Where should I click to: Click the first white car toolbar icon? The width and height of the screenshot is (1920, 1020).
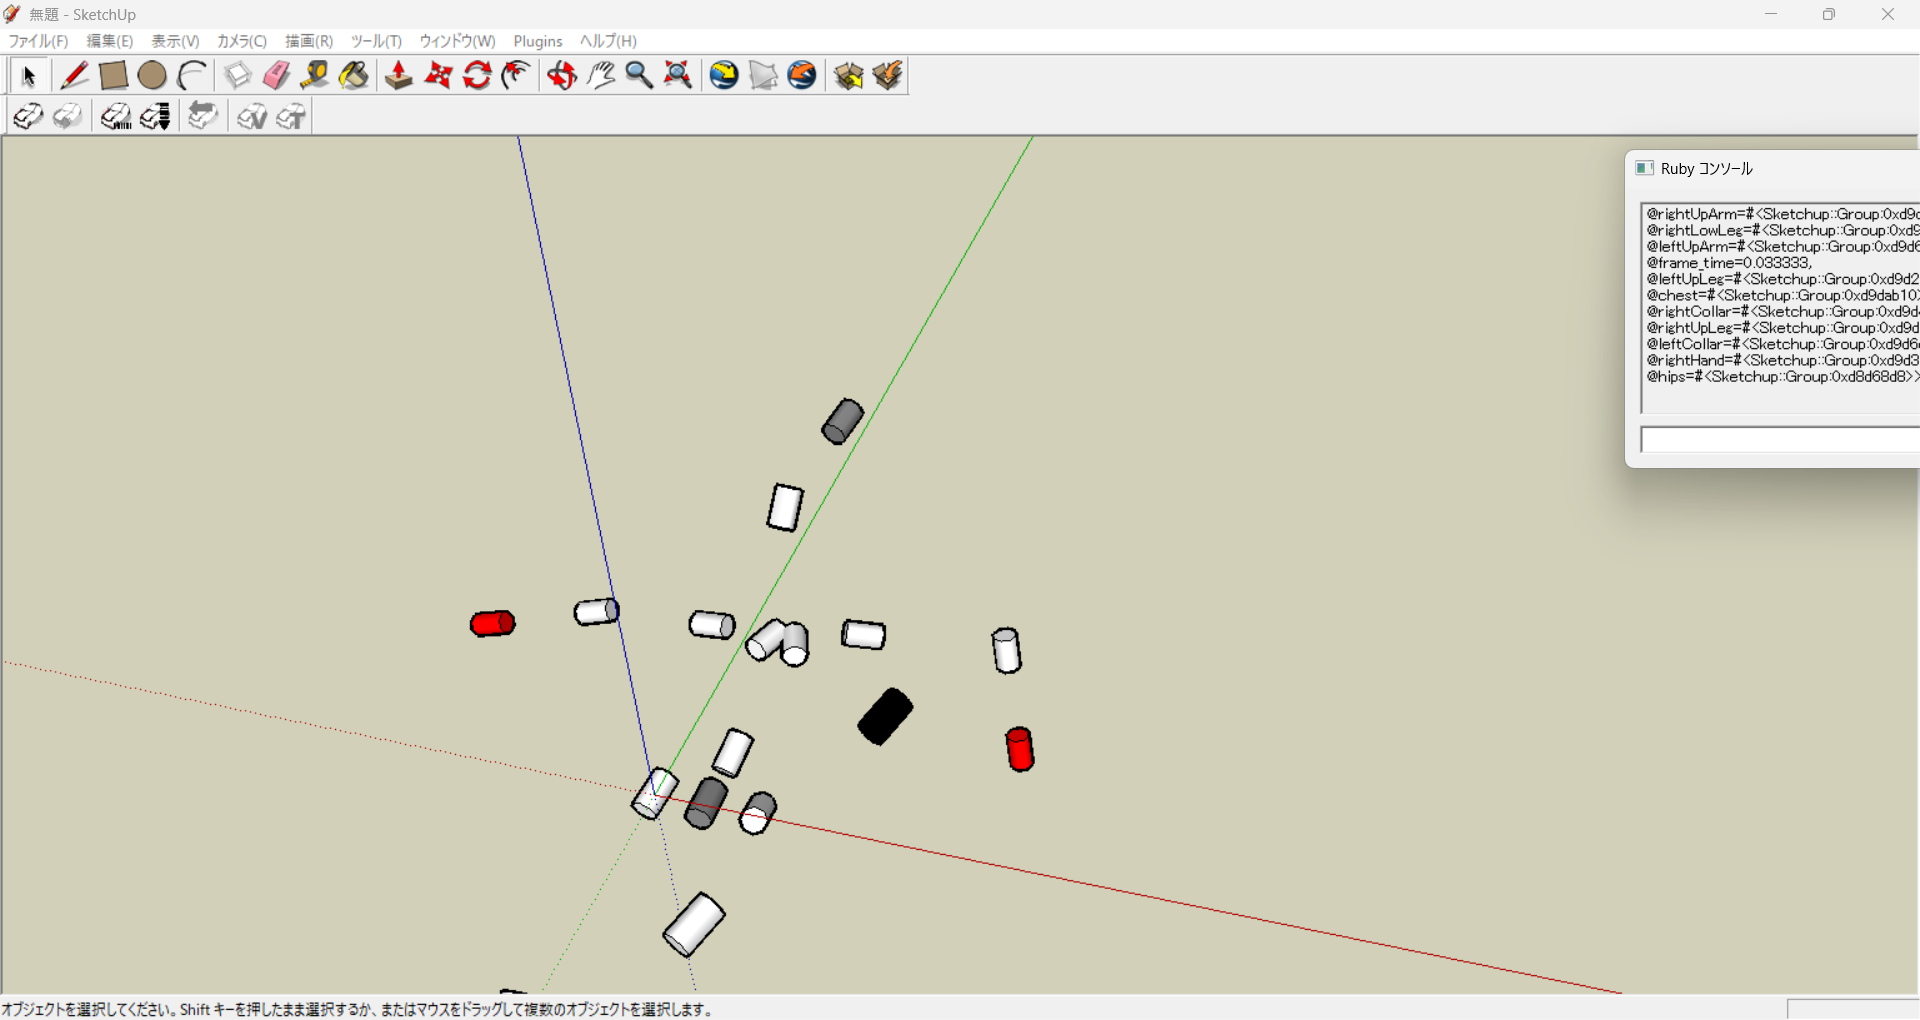click(x=28, y=117)
